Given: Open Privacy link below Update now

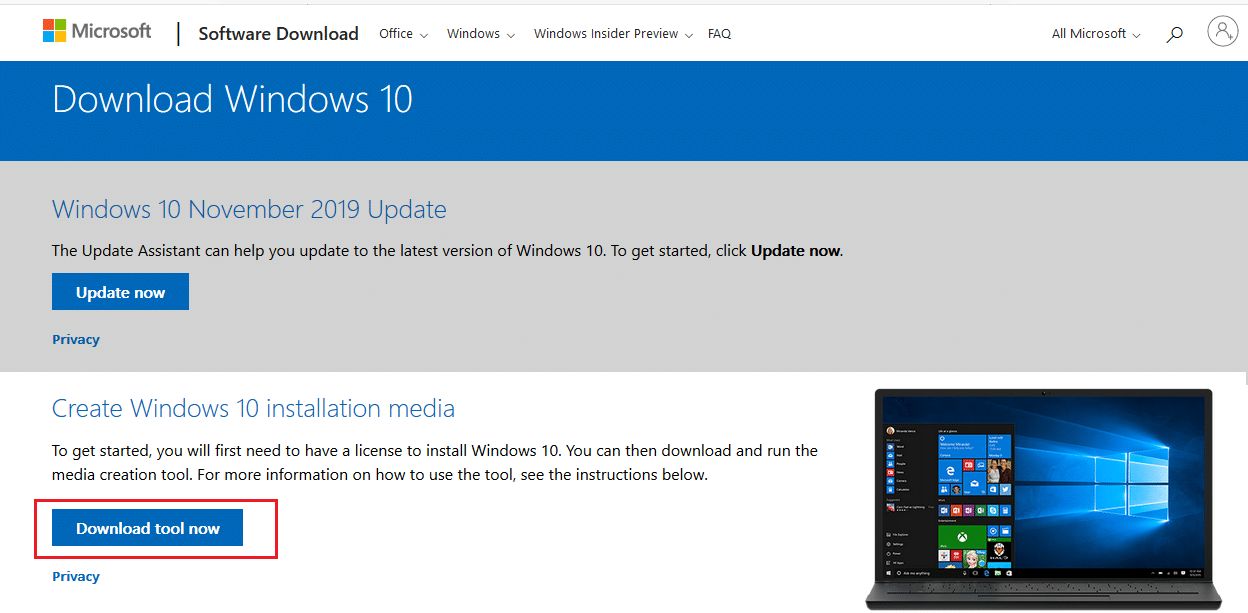Looking at the screenshot, I should (76, 340).
